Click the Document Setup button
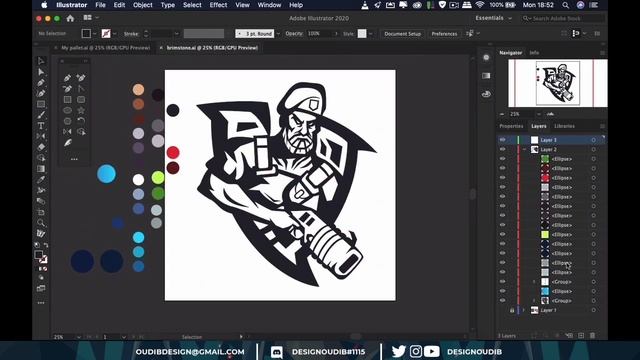Viewport: 640px width, 360px height. coord(402,34)
